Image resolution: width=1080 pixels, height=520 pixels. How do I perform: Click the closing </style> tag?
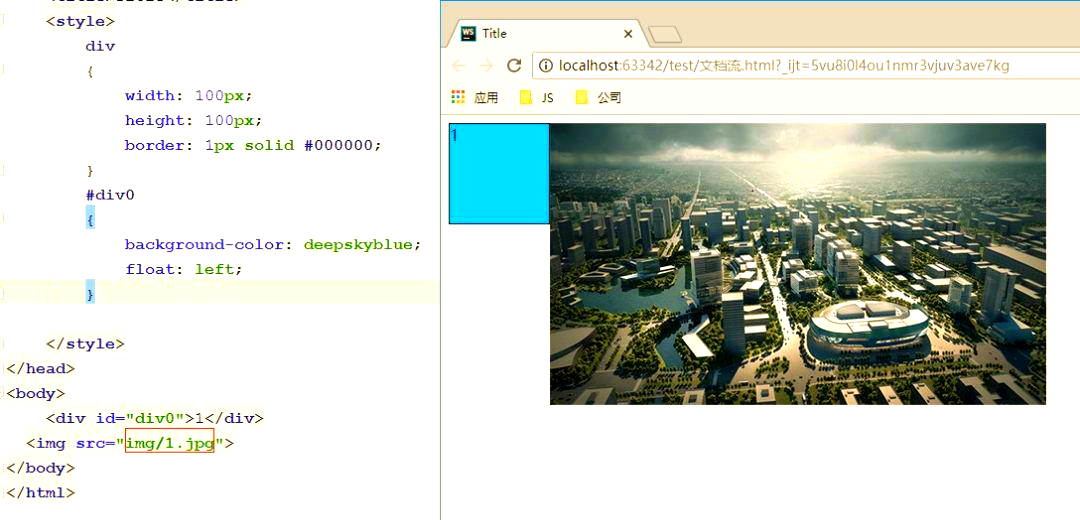[85, 344]
